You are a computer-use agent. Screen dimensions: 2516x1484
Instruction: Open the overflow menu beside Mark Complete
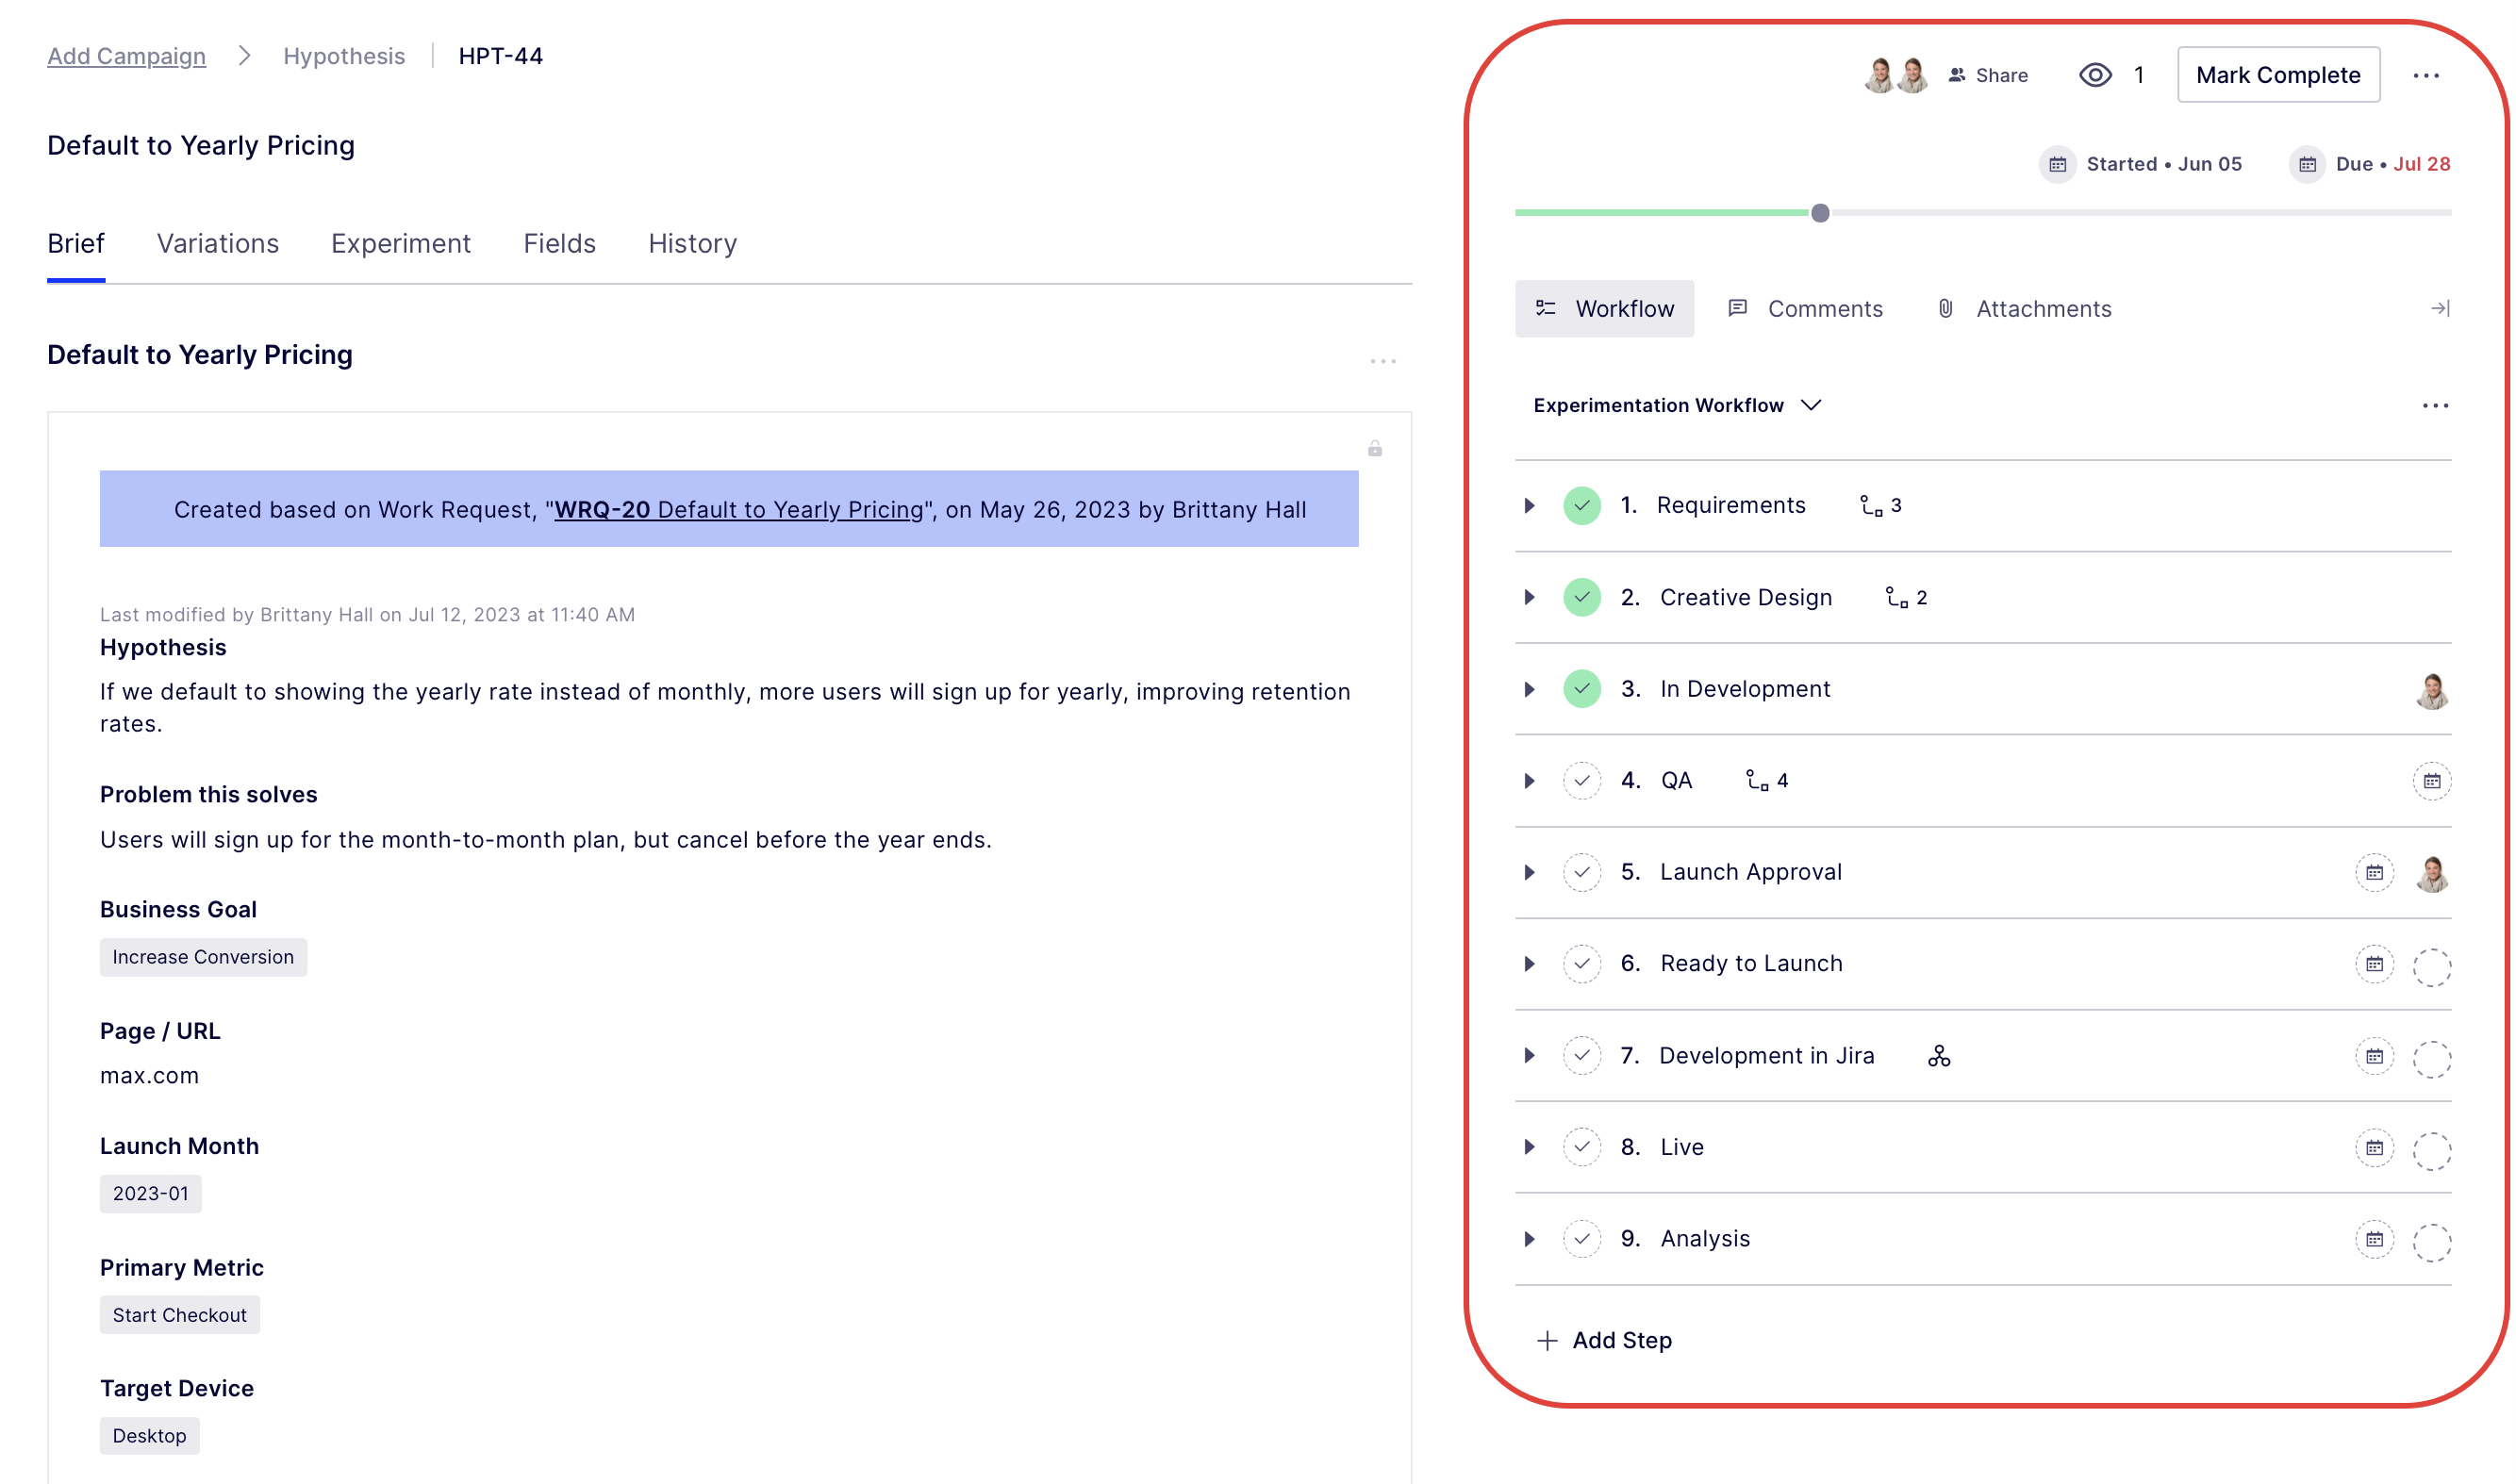2428,75
